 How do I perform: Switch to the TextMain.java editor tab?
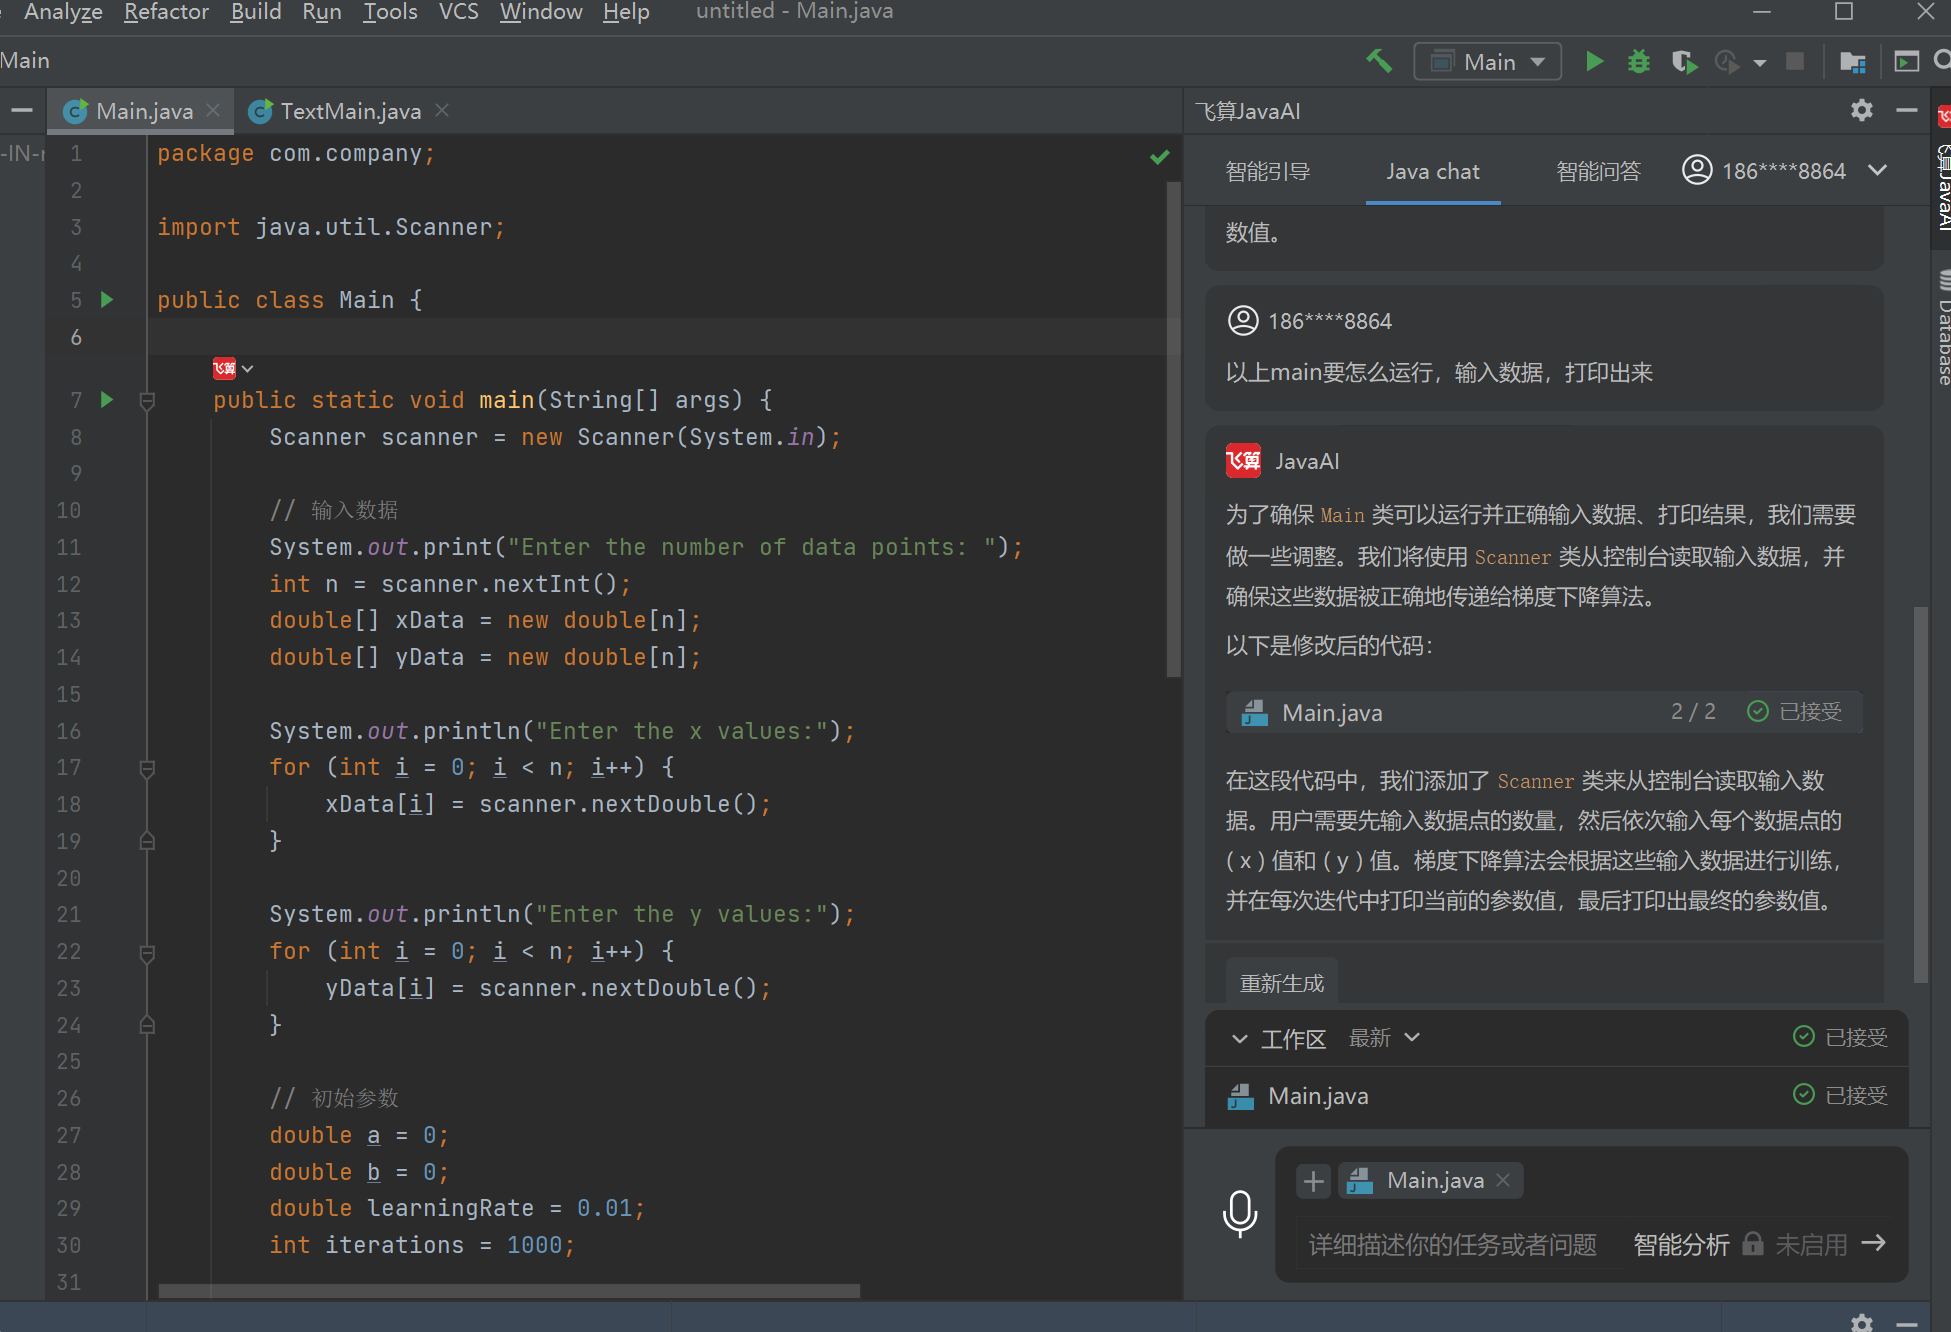[350, 111]
